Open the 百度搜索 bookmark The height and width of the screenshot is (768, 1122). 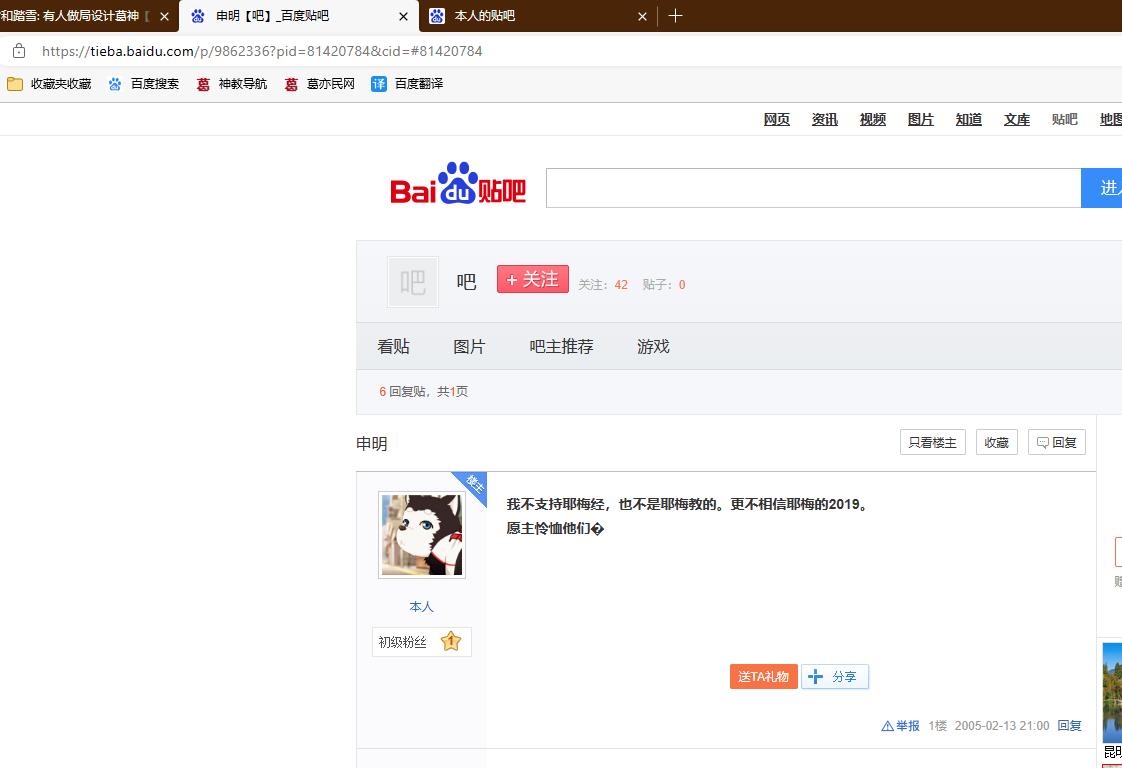144,84
